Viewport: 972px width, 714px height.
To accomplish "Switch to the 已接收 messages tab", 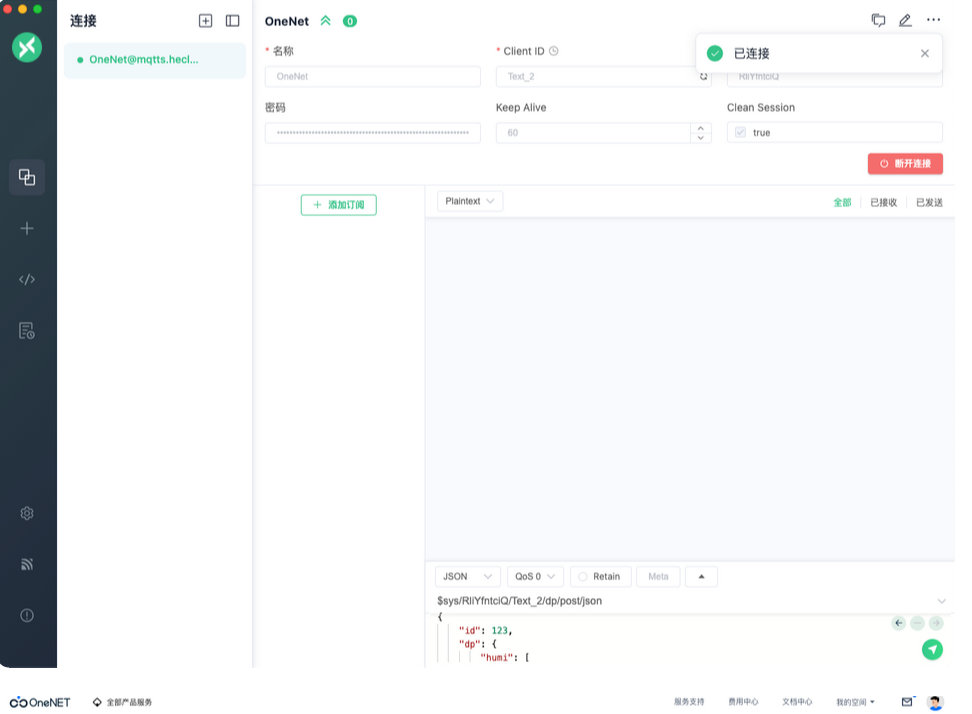I will click(883, 202).
